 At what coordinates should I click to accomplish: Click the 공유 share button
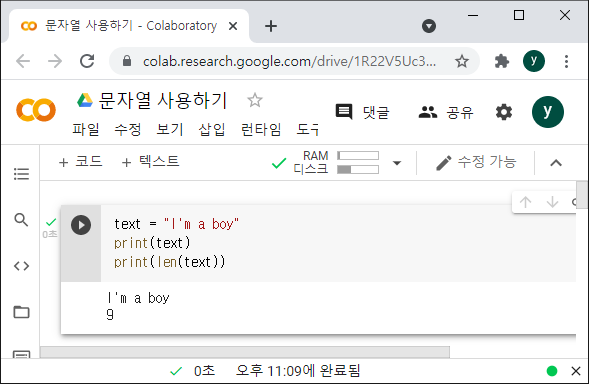pyautogui.click(x=446, y=112)
